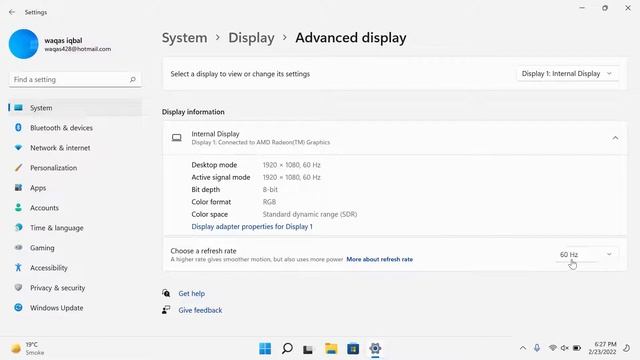
Task: Open the weather widget showing 19°C
Action: point(28,349)
